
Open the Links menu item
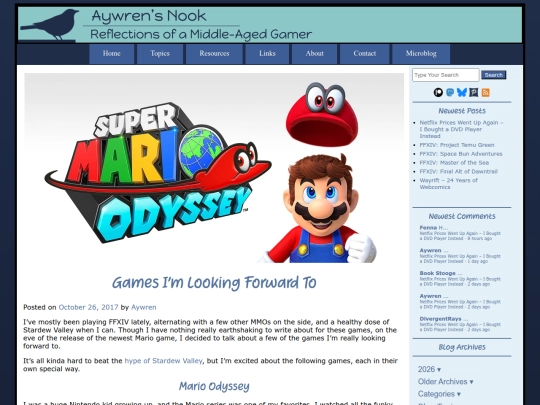click(267, 54)
